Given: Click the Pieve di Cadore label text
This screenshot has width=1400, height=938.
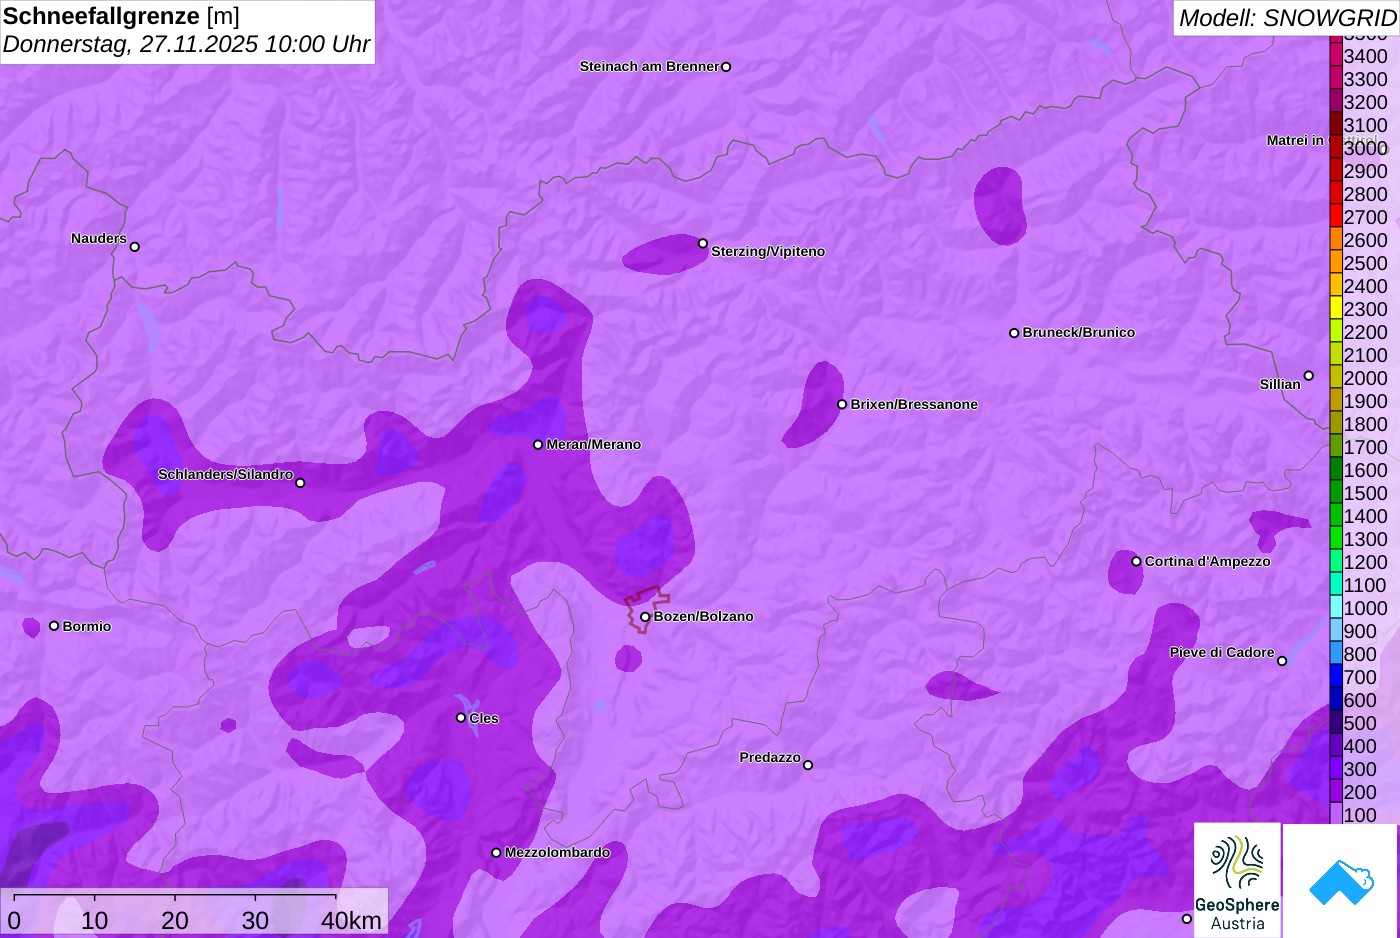Looking at the screenshot, I should [1222, 653].
